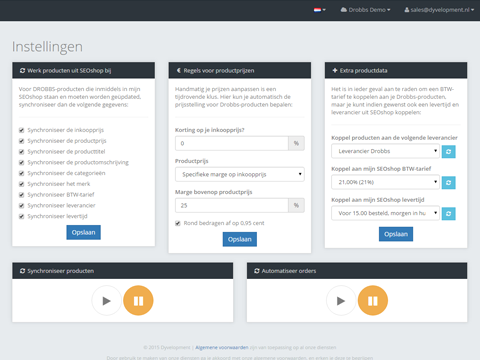Open the Algemene voorwaarden link
The width and height of the screenshot is (480, 360).
(222, 347)
